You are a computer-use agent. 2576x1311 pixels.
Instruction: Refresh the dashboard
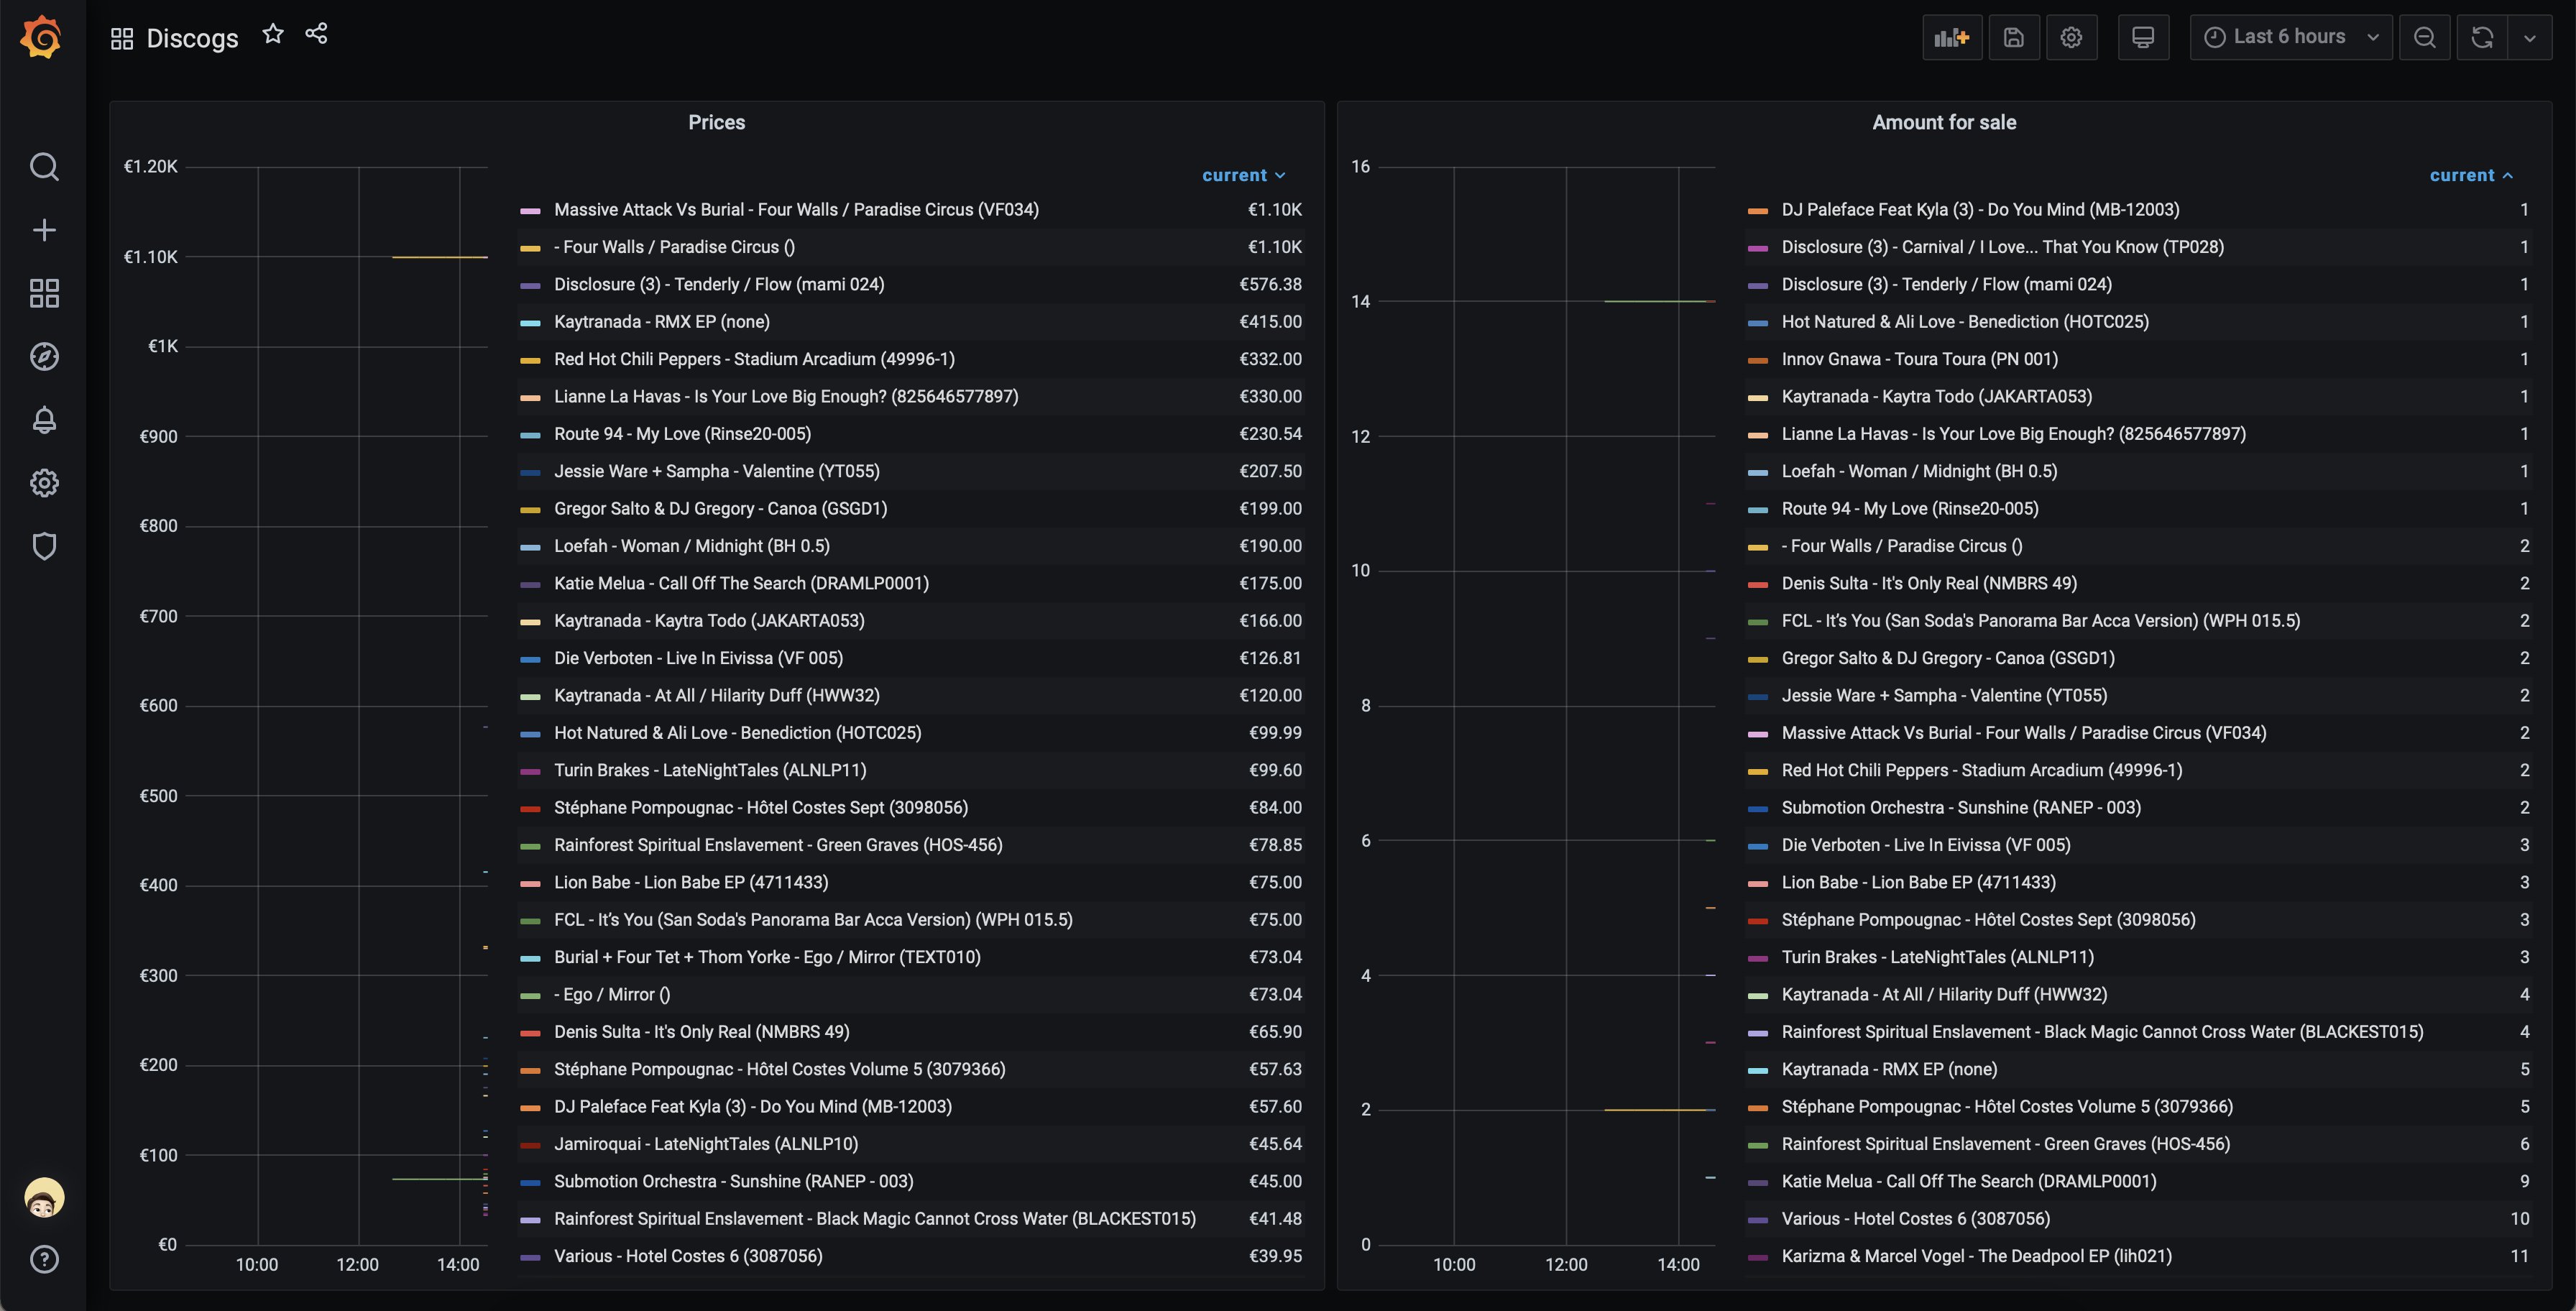click(2482, 38)
